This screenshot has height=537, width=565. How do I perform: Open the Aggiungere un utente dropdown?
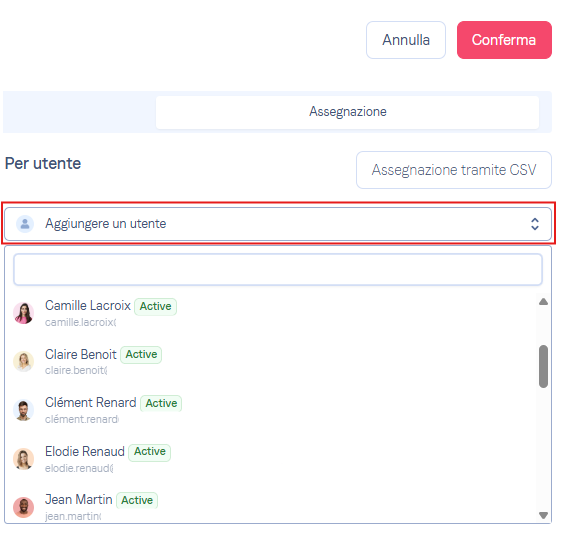click(278, 224)
